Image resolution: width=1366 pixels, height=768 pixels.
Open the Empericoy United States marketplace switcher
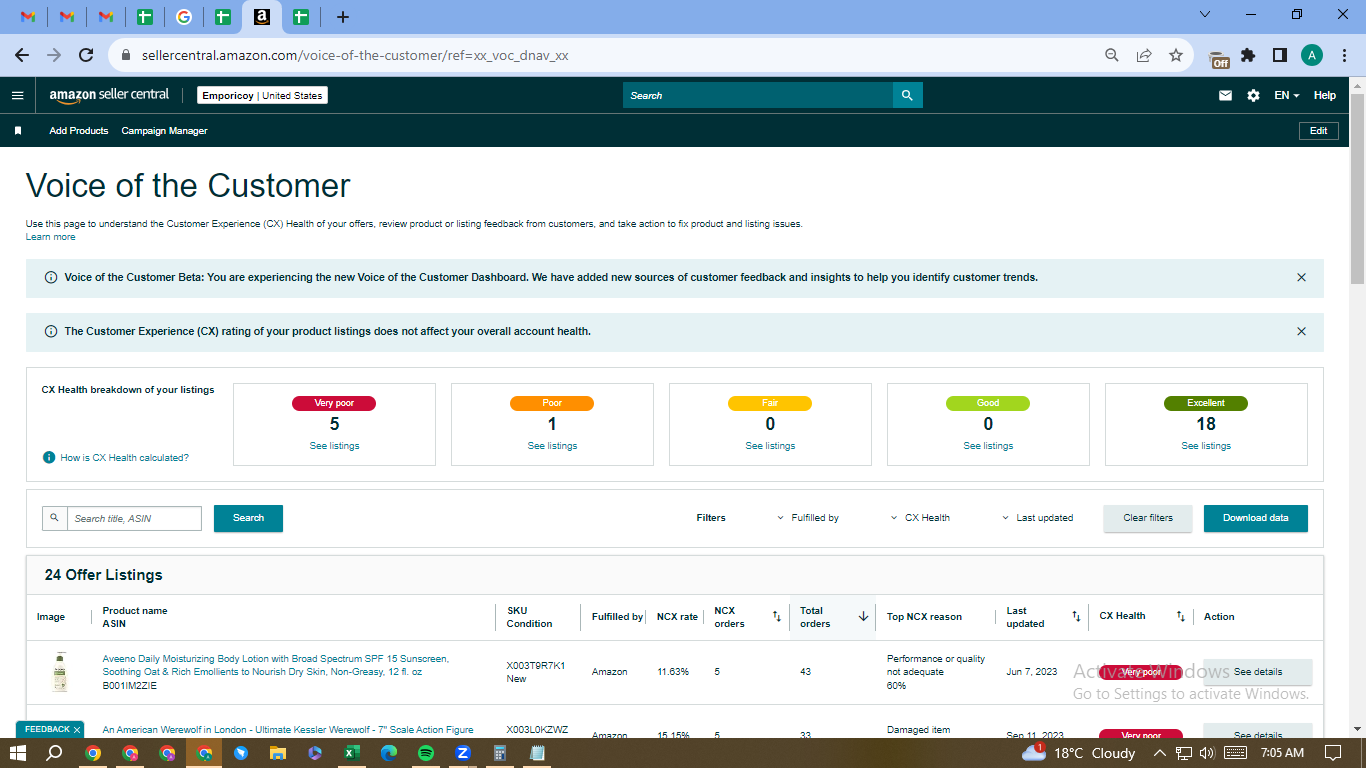point(262,96)
